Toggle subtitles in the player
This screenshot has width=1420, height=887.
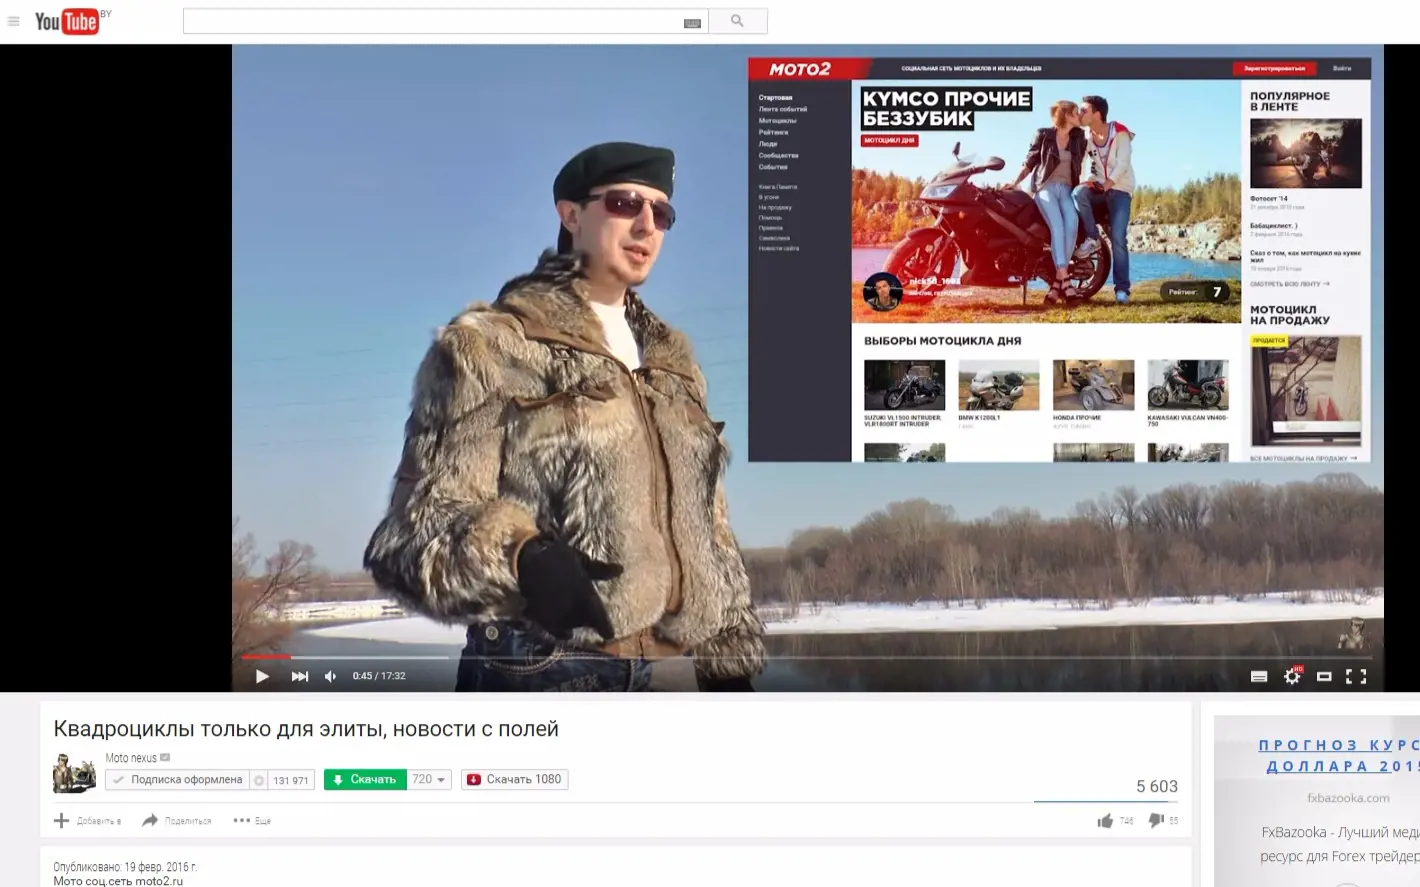(1259, 677)
